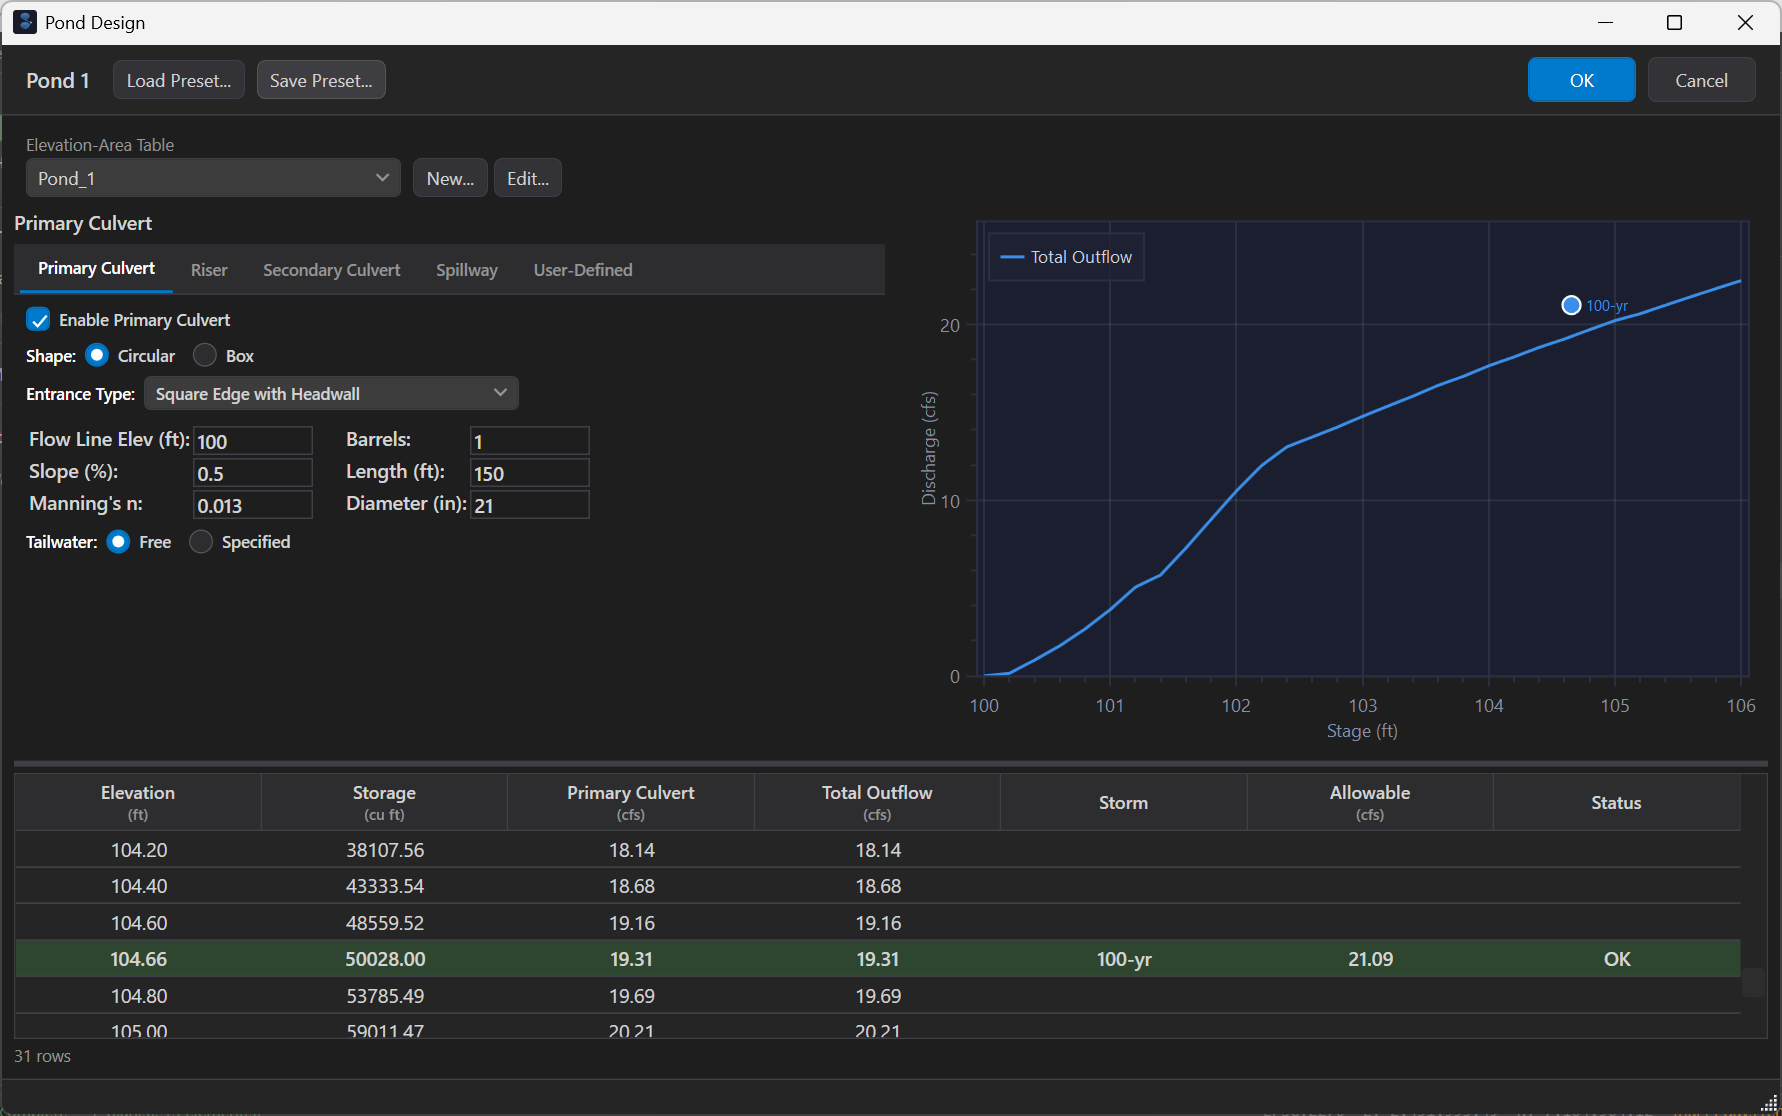Open the Elevation-Area Table dropdown
The height and width of the screenshot is (1116, 1782).
pyautogui.click(x=213, y=178)
